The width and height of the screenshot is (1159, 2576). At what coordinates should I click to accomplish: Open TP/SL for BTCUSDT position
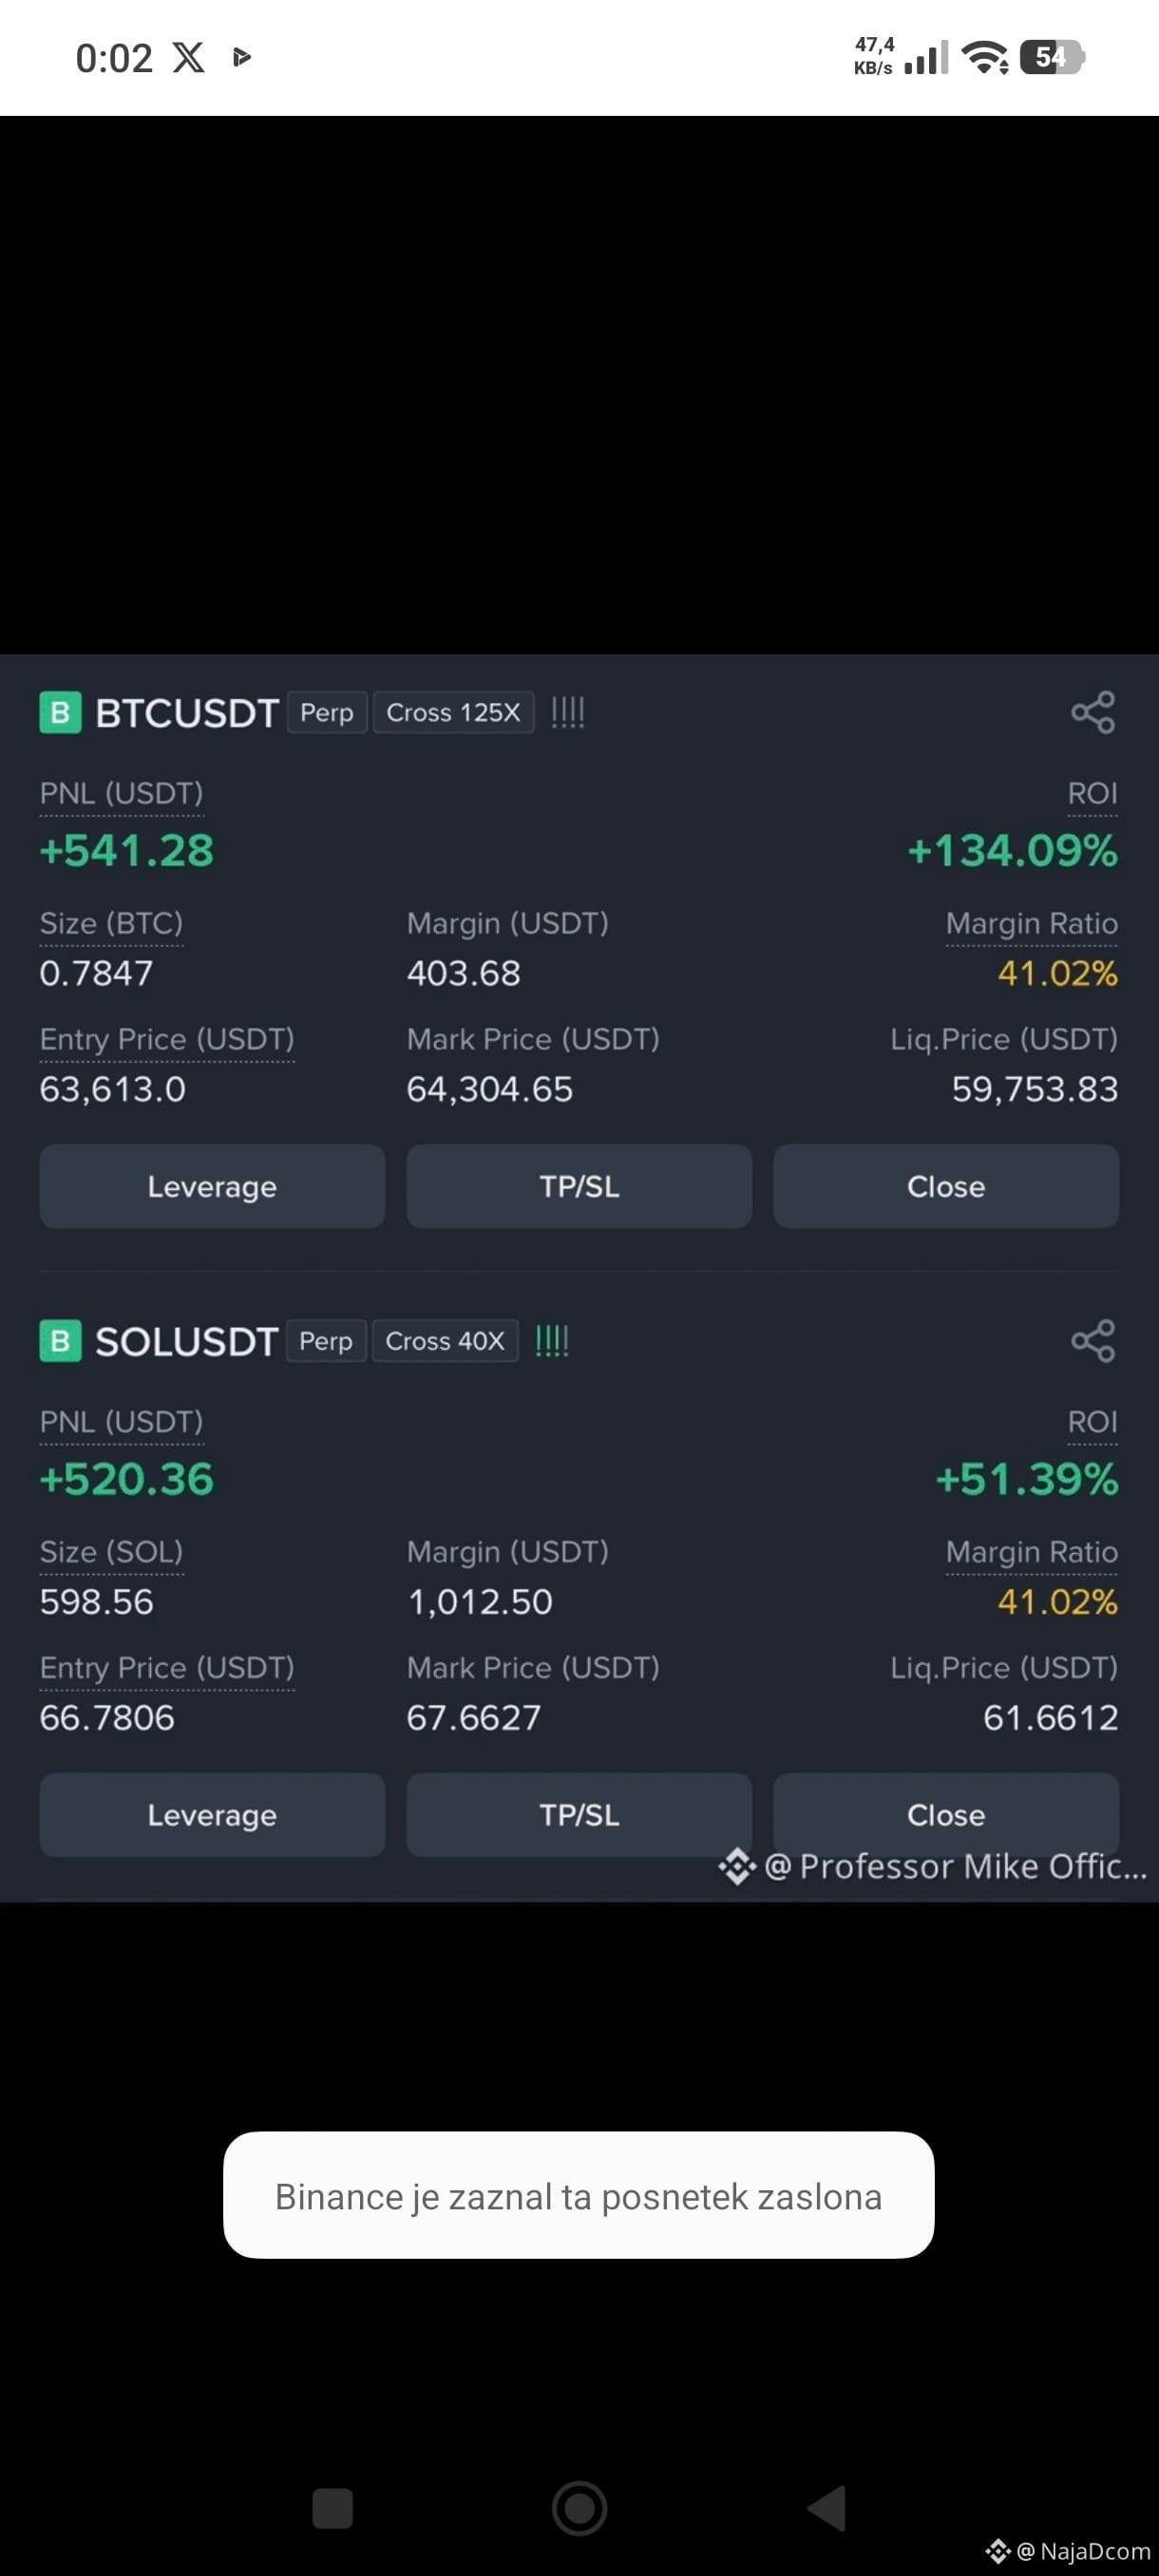click(579, 1186)
